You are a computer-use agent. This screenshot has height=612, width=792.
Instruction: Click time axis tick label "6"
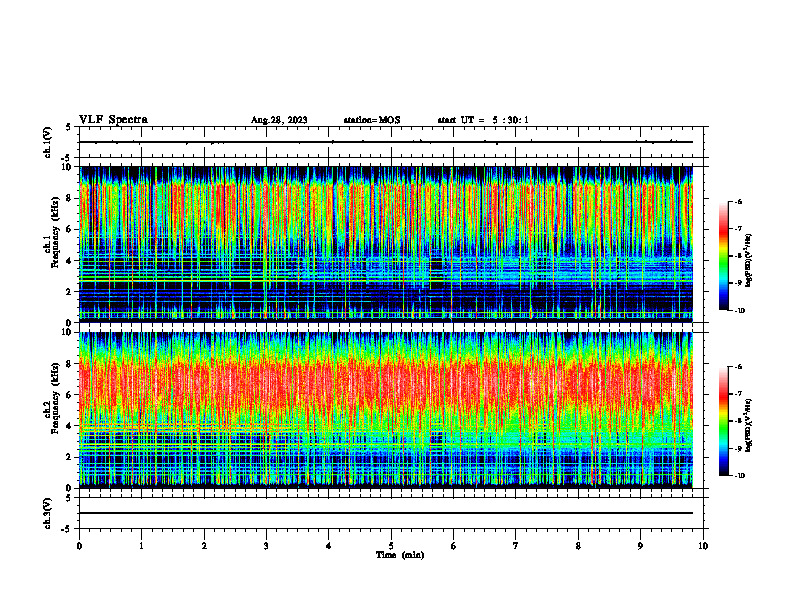click(454, 546)
